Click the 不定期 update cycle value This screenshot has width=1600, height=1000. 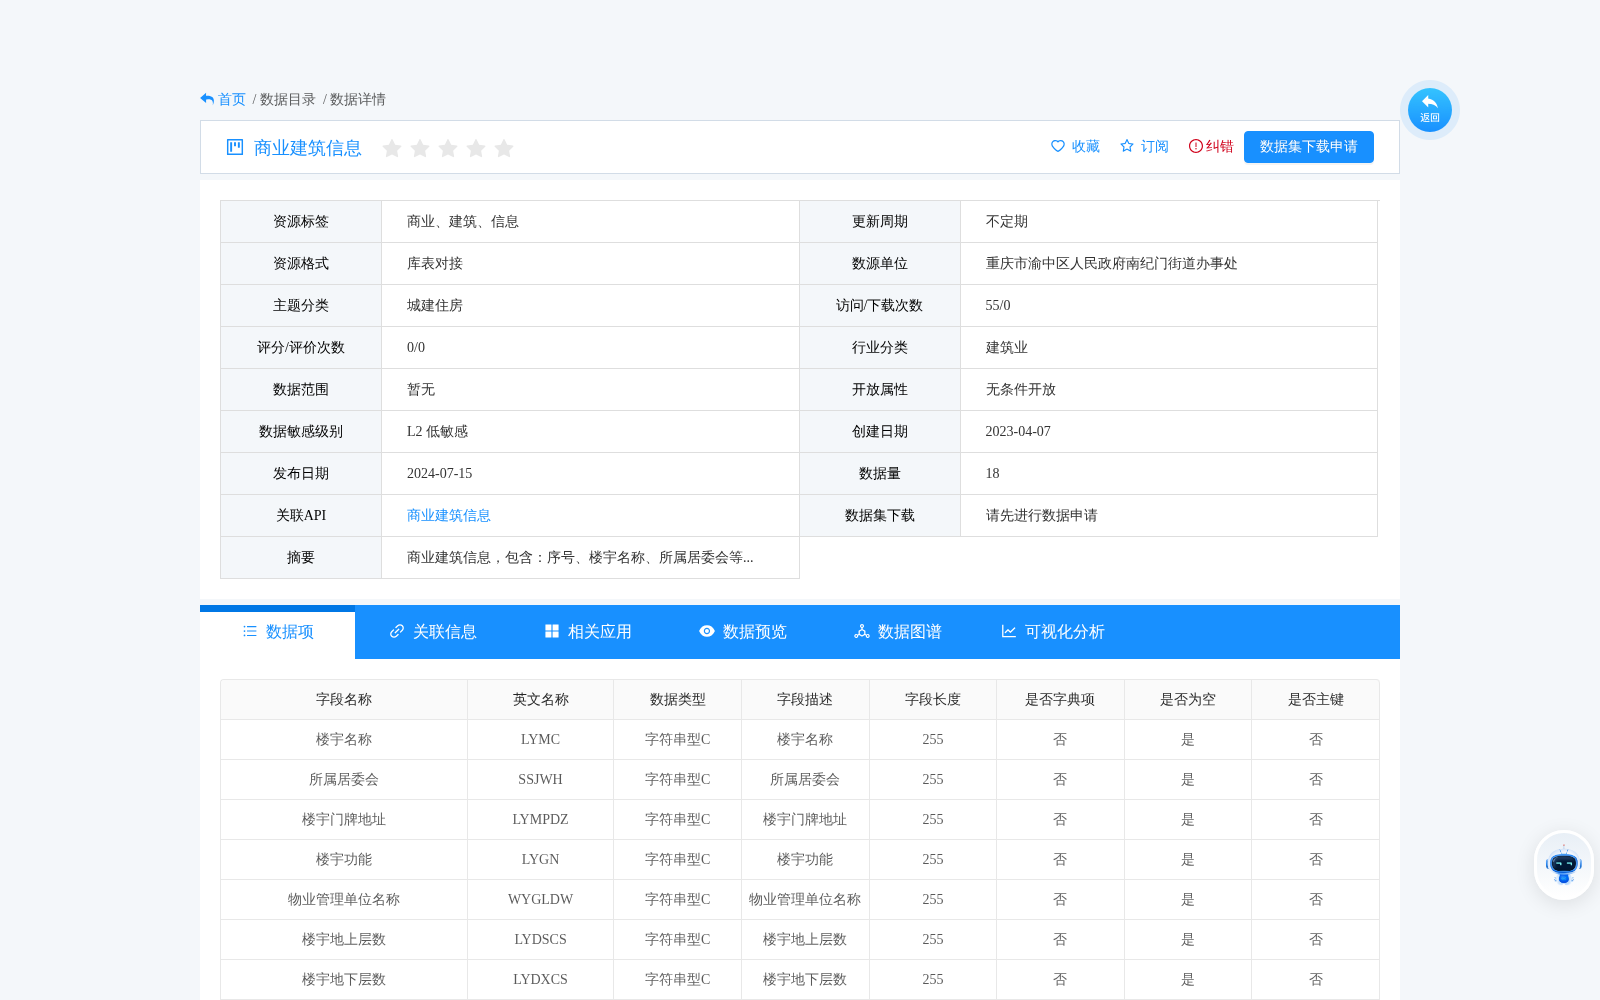pos(1006,221)
